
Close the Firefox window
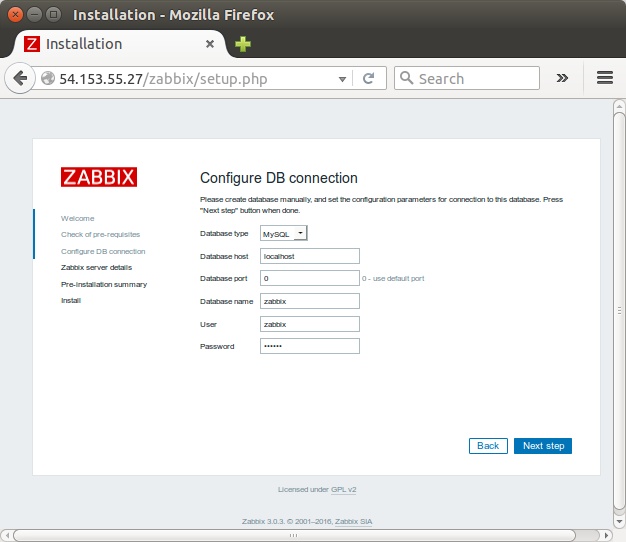15,15
